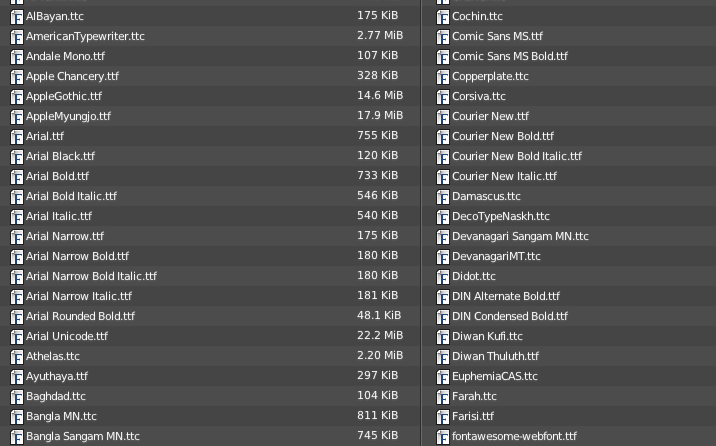Select the DevanagariMT.ttc file
This screenshot has height=446, width=716.
point(496,257)
